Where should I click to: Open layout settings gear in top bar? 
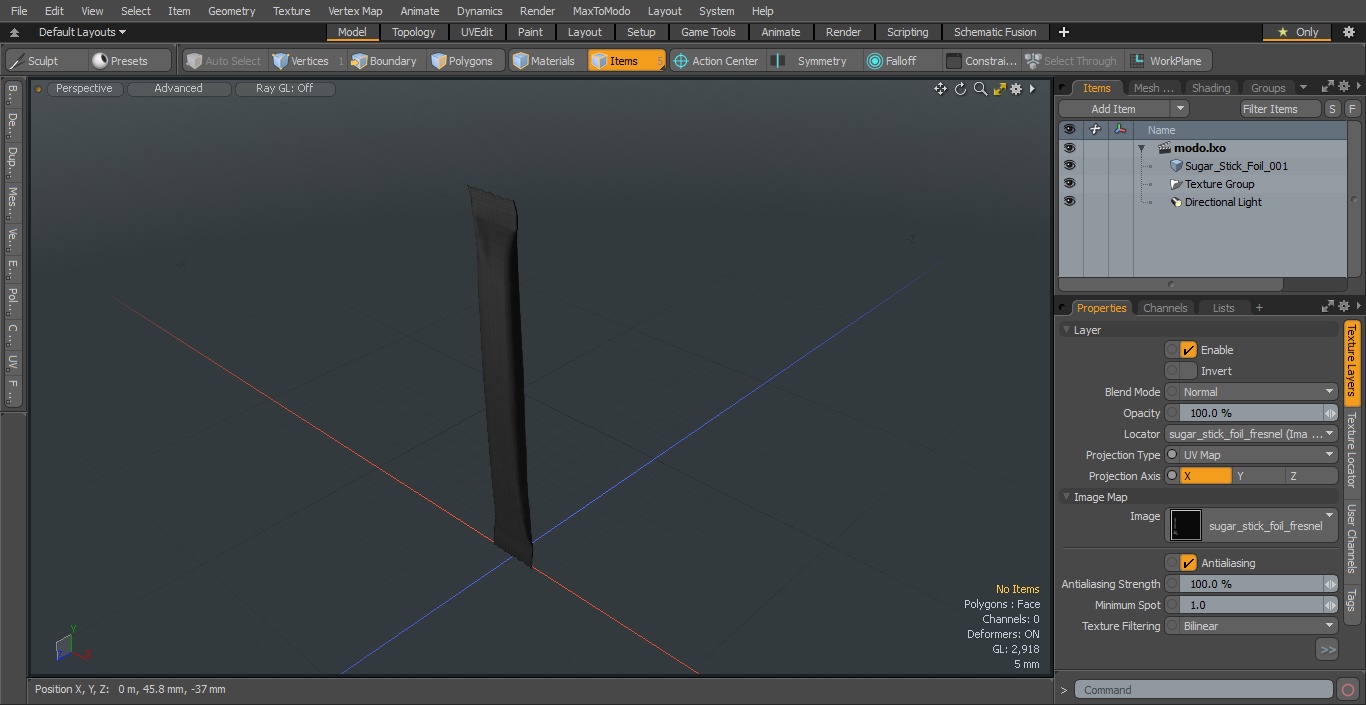tap(1348, 32)
